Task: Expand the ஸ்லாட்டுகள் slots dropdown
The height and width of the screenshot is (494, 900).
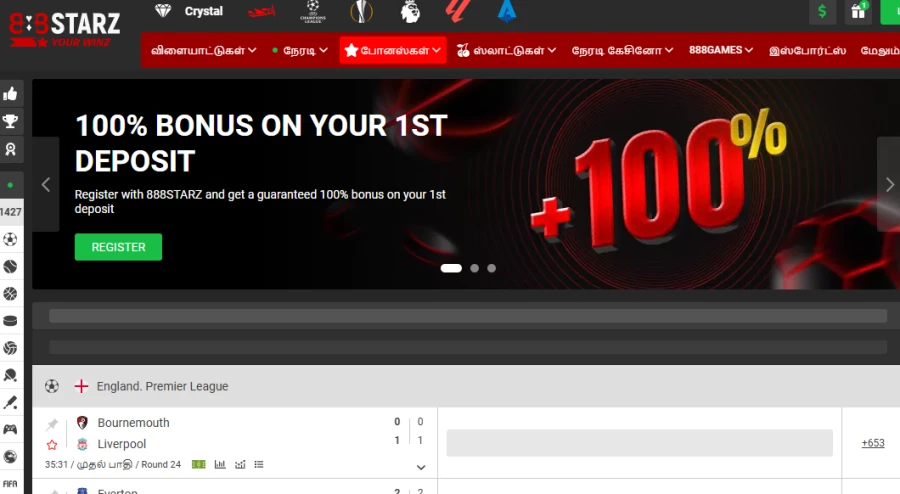Action: coord(507,50)
